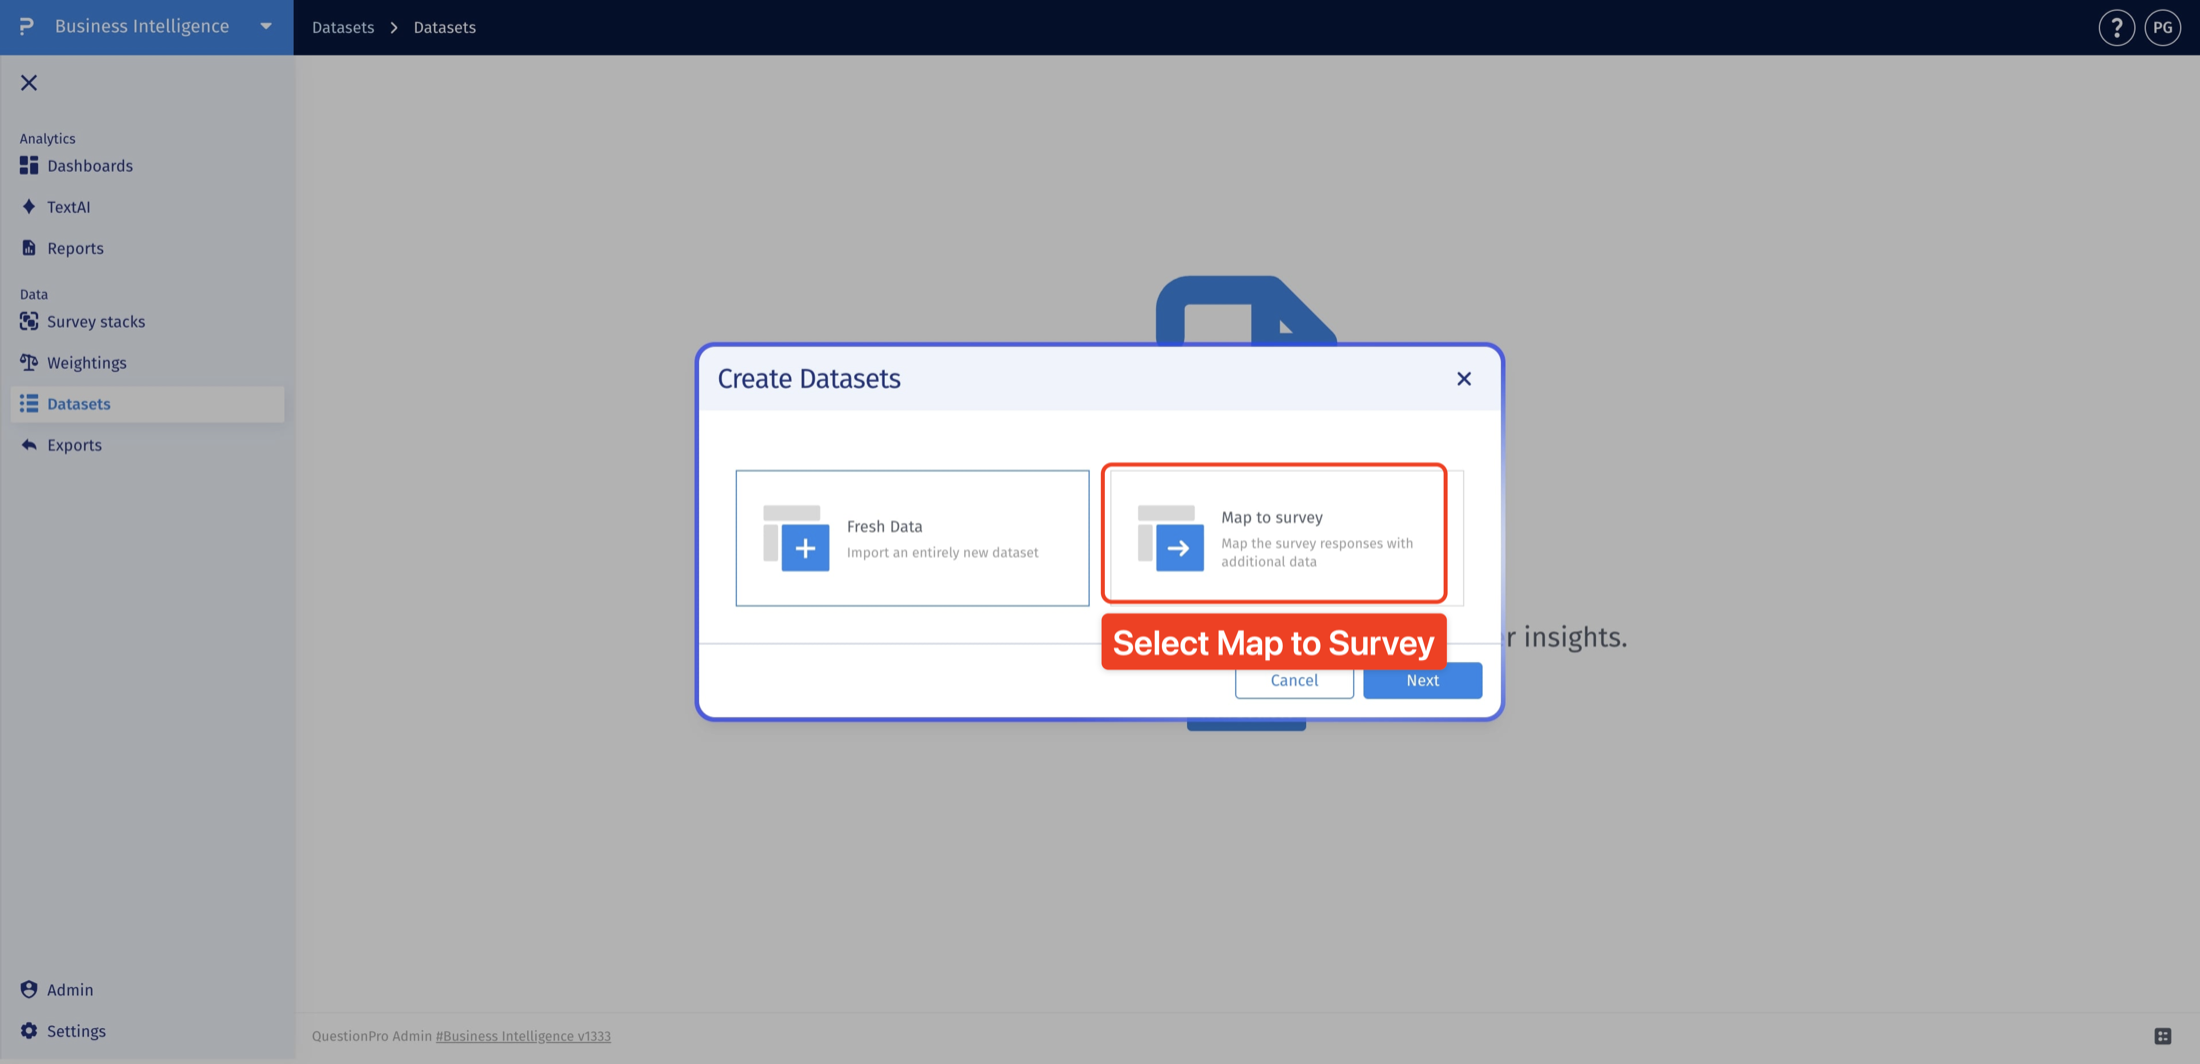Click the Map to survey arrow icon
2200x1064 pixels.
click(x=1179, y=548)
